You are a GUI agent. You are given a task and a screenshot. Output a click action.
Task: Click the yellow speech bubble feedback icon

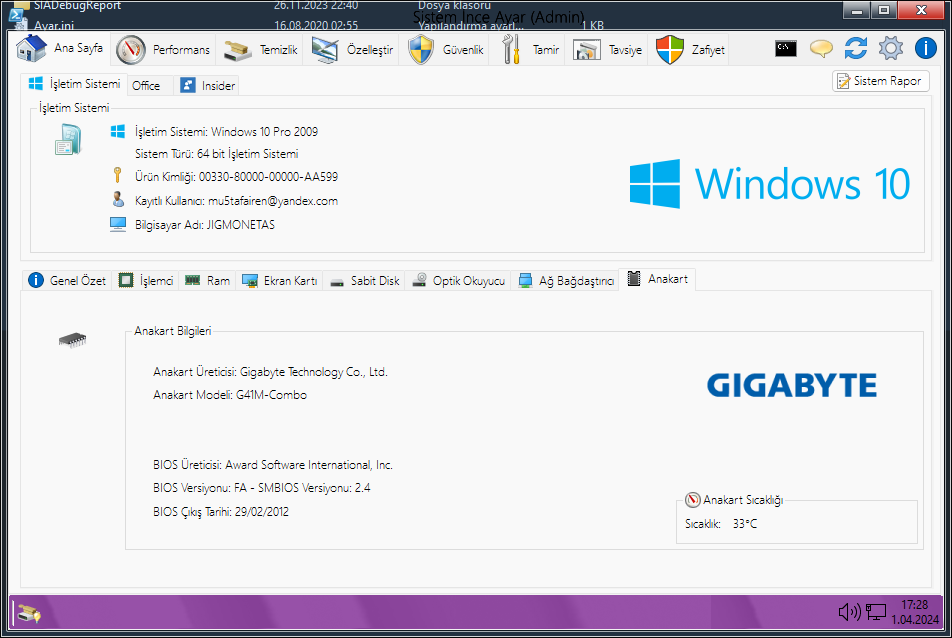coord(821,49)
